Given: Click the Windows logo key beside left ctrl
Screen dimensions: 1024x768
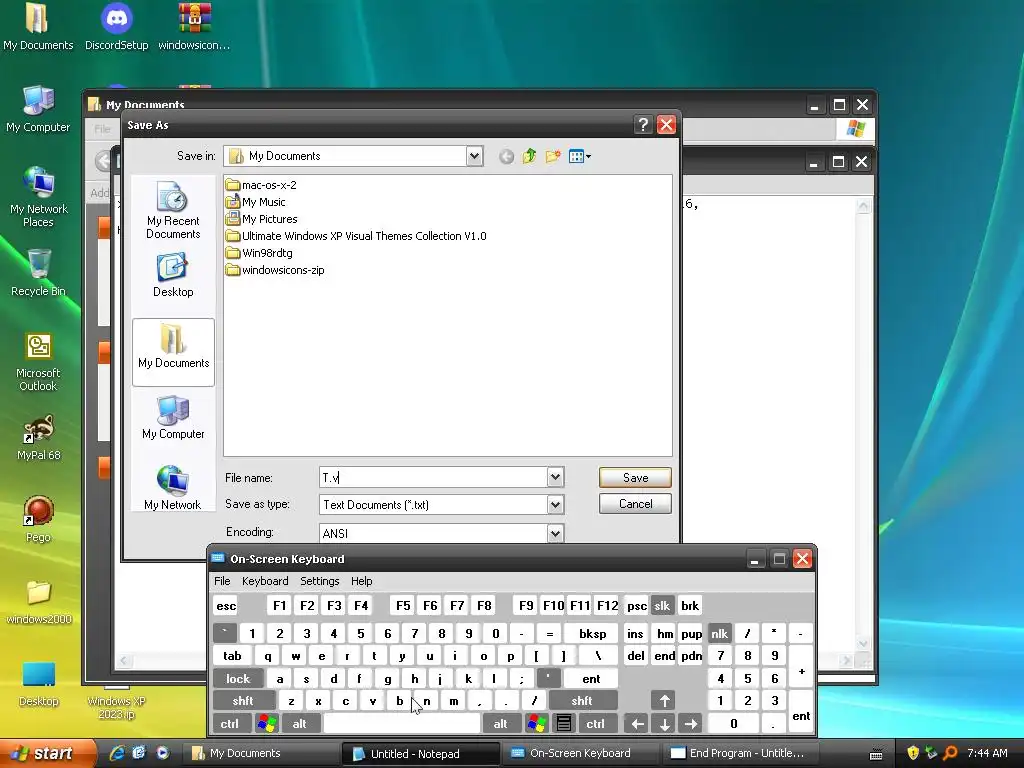Looking at the screenshot, I should tap(266, 724).
